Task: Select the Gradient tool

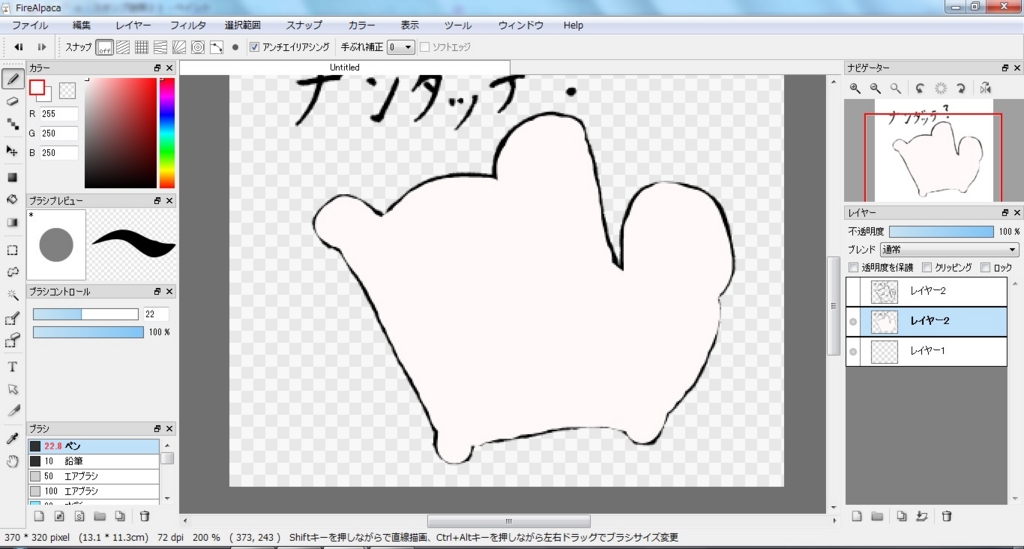Action: [x=12, y=223]
